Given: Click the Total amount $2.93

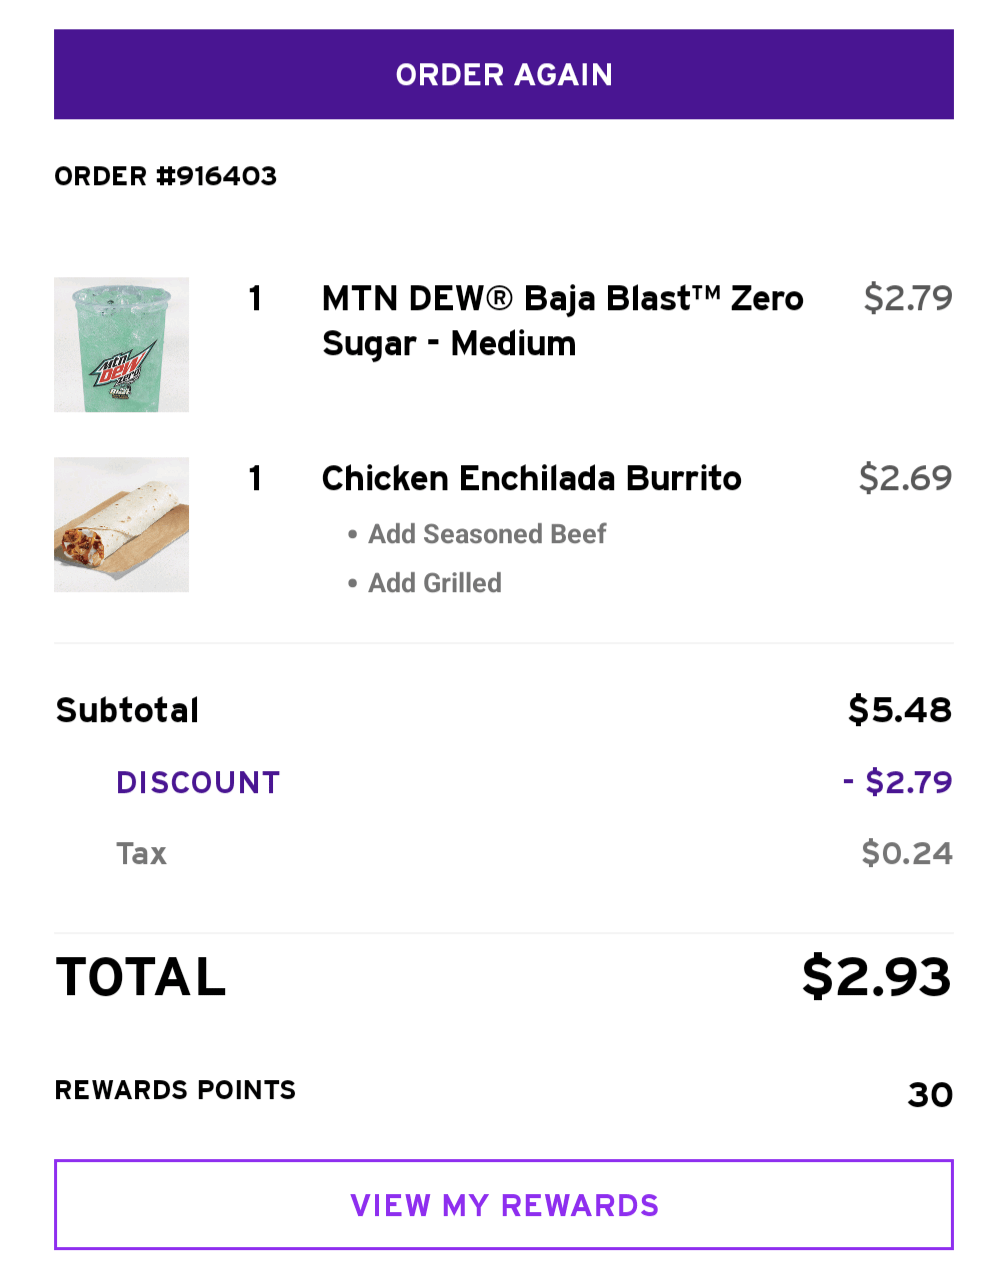Looking at the screenshot, I should point(876,976).
